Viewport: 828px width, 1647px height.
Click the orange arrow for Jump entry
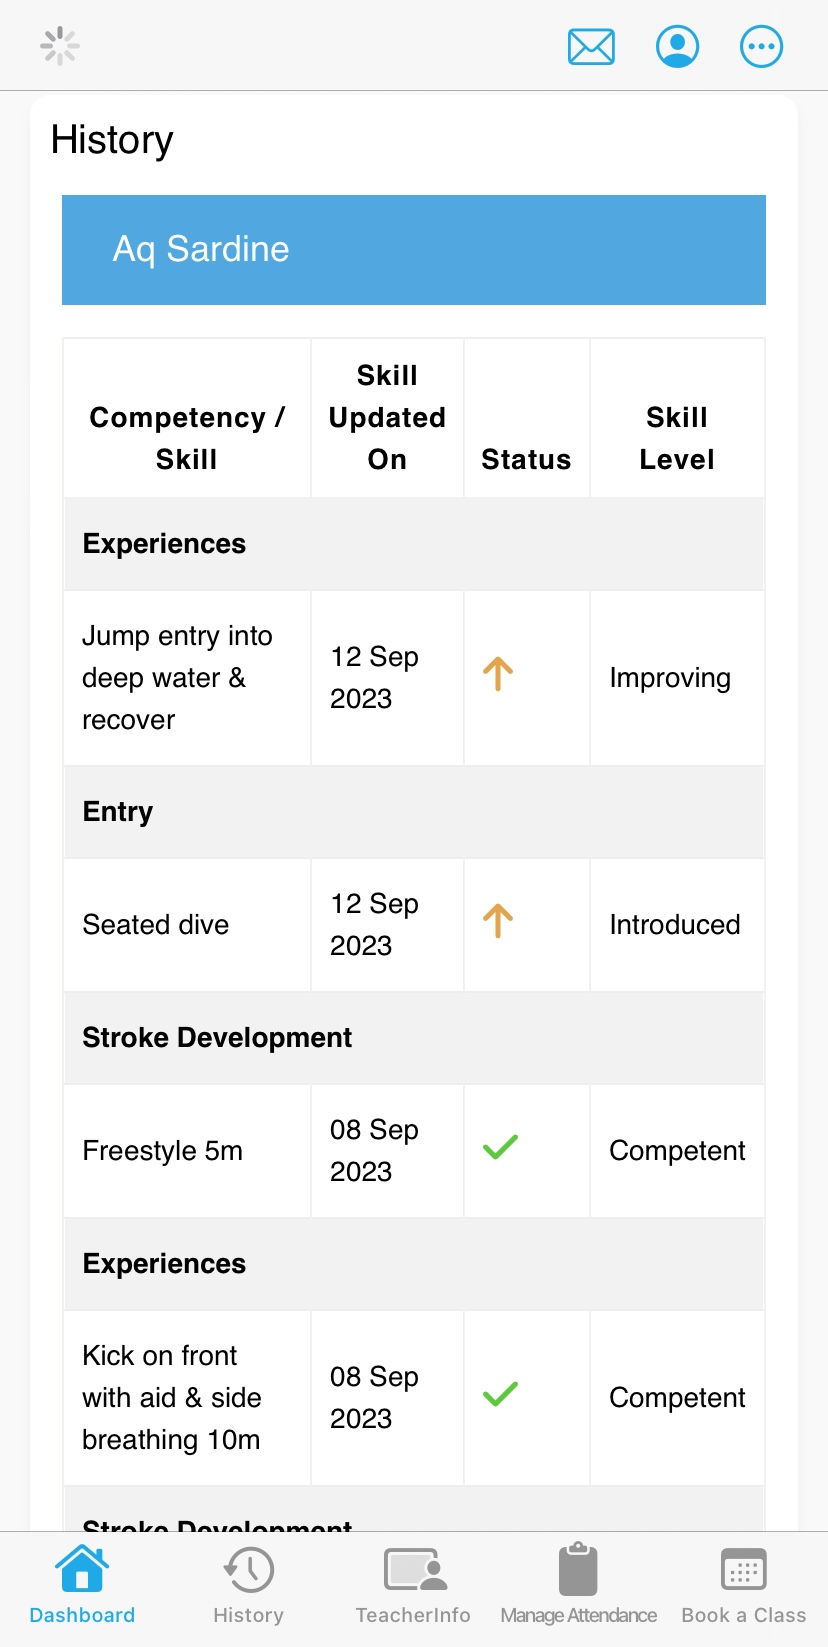(x=498, y=675)
